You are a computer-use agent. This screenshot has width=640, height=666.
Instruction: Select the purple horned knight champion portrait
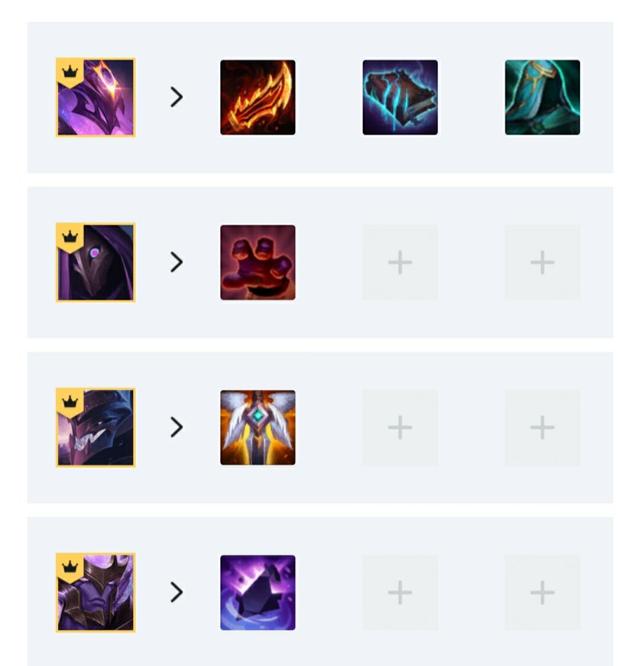[x=96, y=593]
